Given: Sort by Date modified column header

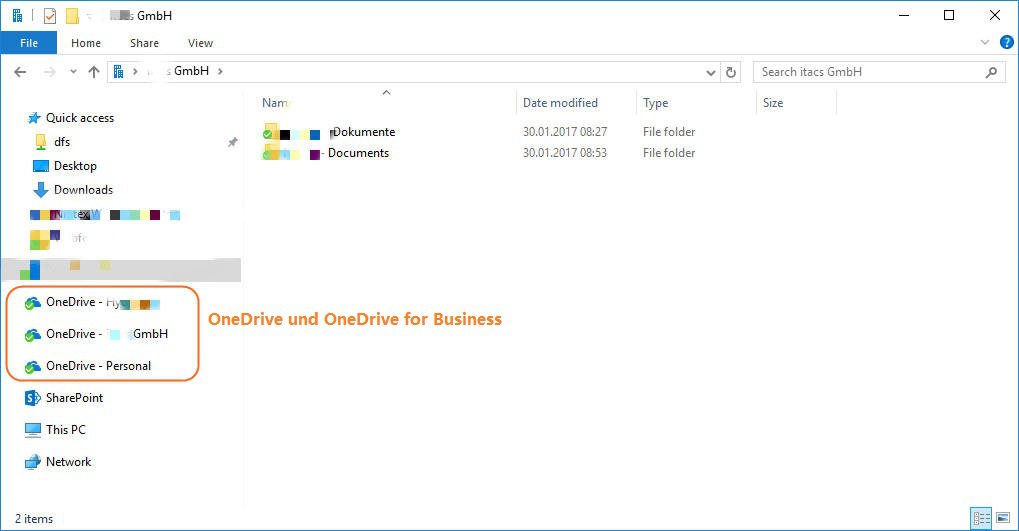Looking at the screenshot, I should point(560,103).
